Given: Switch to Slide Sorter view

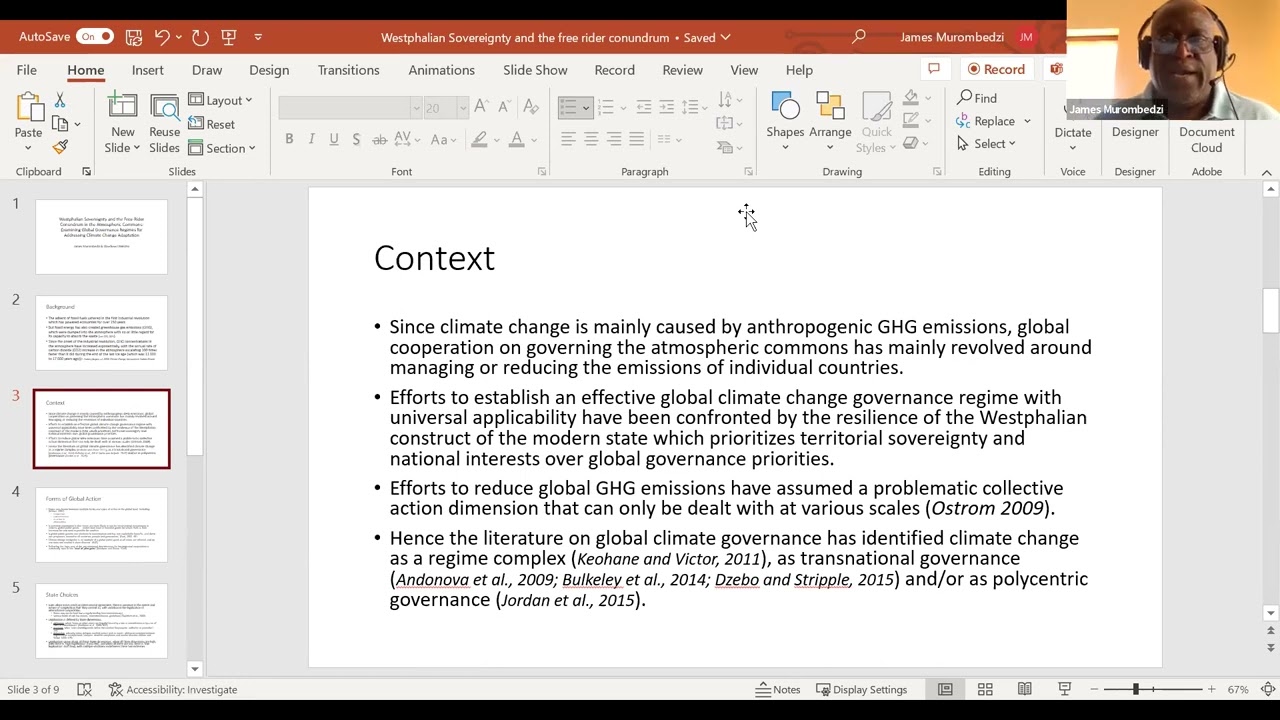Looking at the screenshot, I should [x=985, y=689].
